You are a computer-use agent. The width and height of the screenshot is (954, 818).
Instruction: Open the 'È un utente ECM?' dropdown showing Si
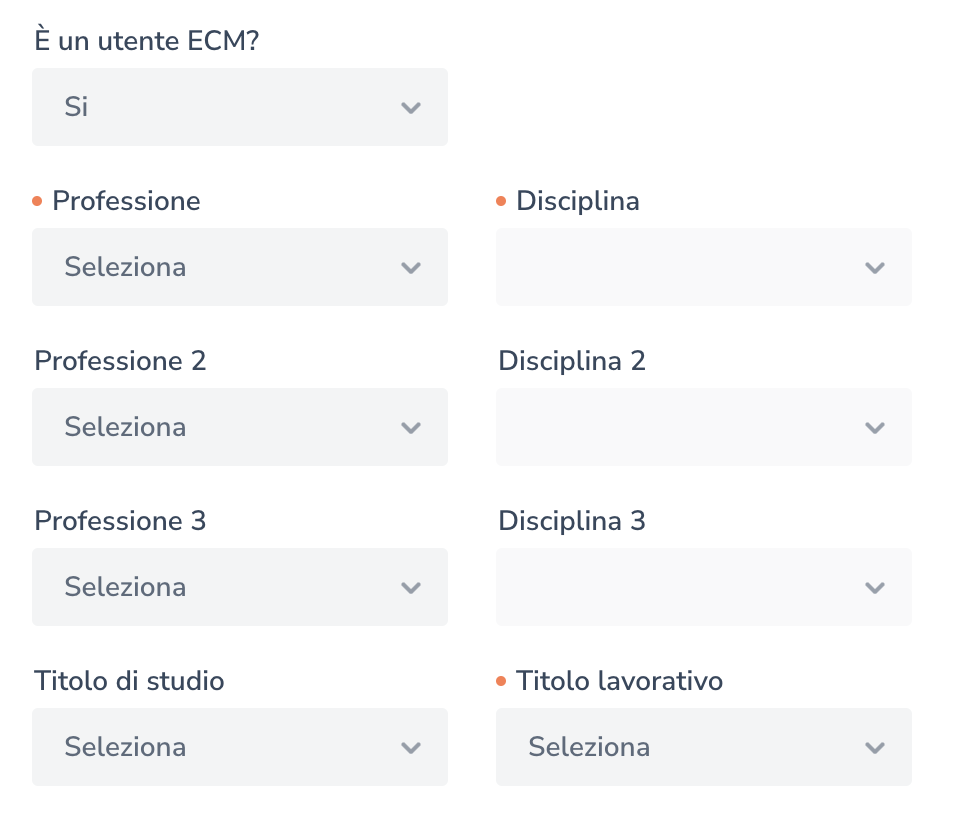pos(220,107)
